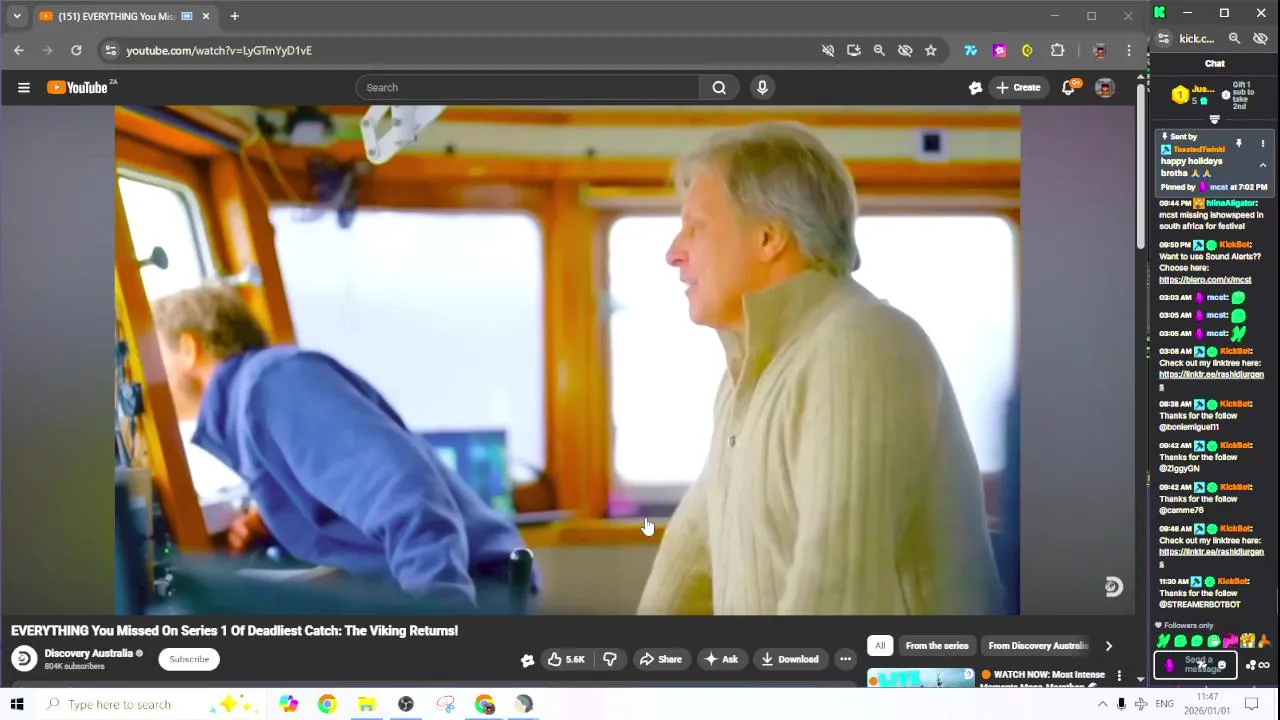The image size is (1280, 720).
Task: Open Windows Start menu
Action: [17, 704]
